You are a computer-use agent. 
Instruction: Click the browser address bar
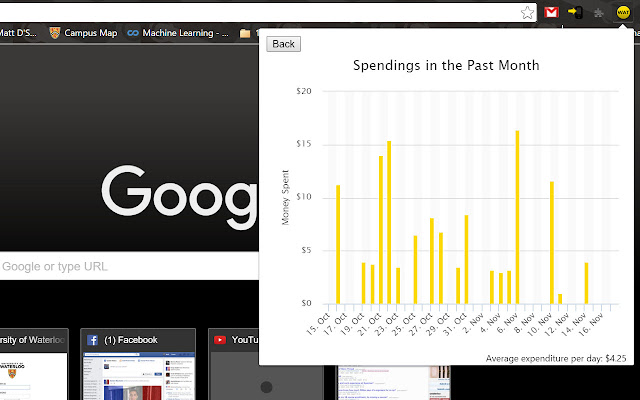pos(261,13)
